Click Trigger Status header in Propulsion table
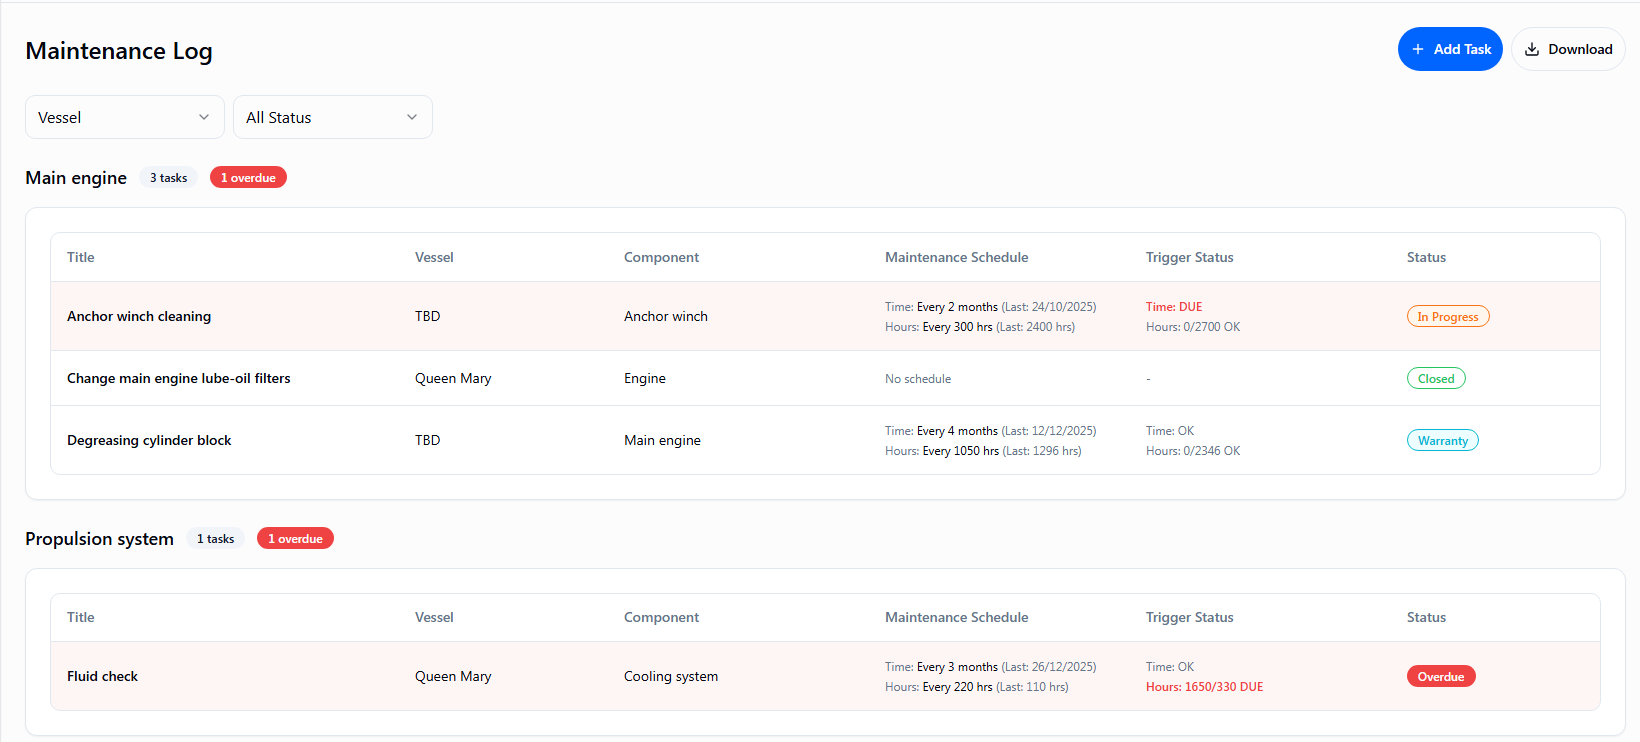Image resolution: width=1640 pixels, height=742 pixels. pos(1189,617)
